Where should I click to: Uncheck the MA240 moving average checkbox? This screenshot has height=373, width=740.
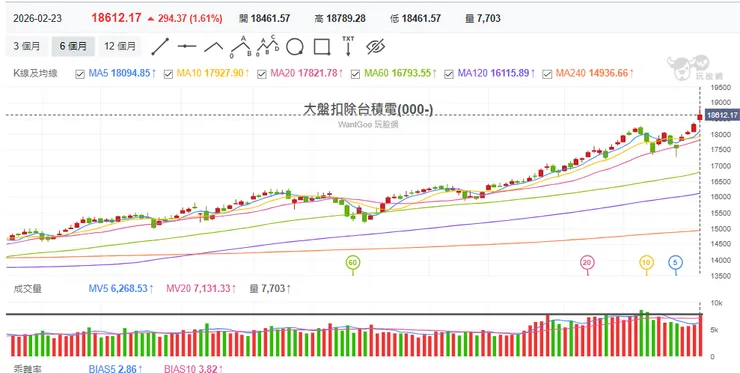547,74
